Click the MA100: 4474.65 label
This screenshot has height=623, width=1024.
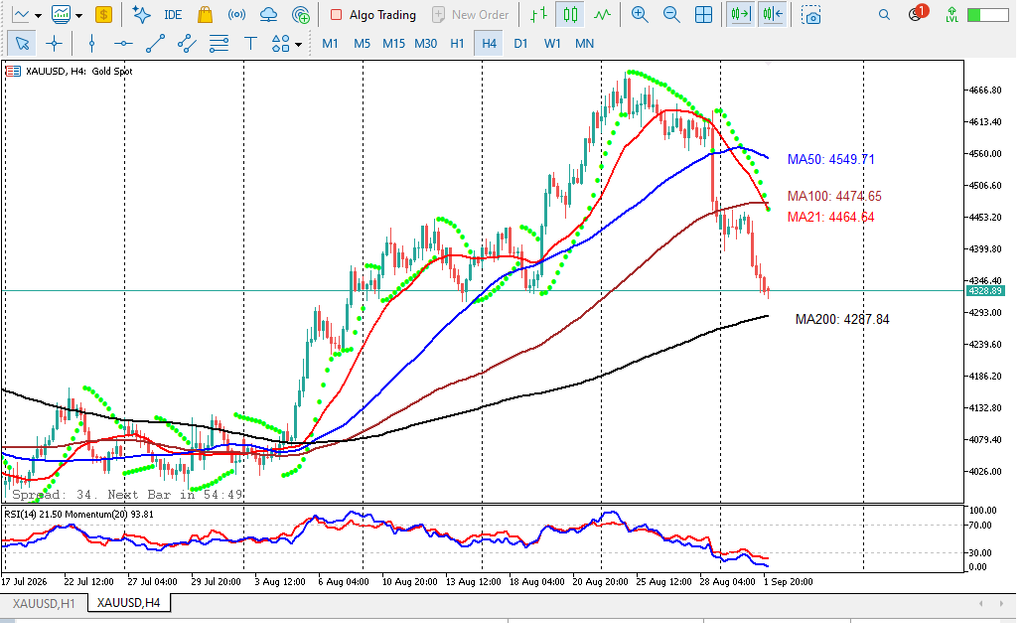[834, 196]
